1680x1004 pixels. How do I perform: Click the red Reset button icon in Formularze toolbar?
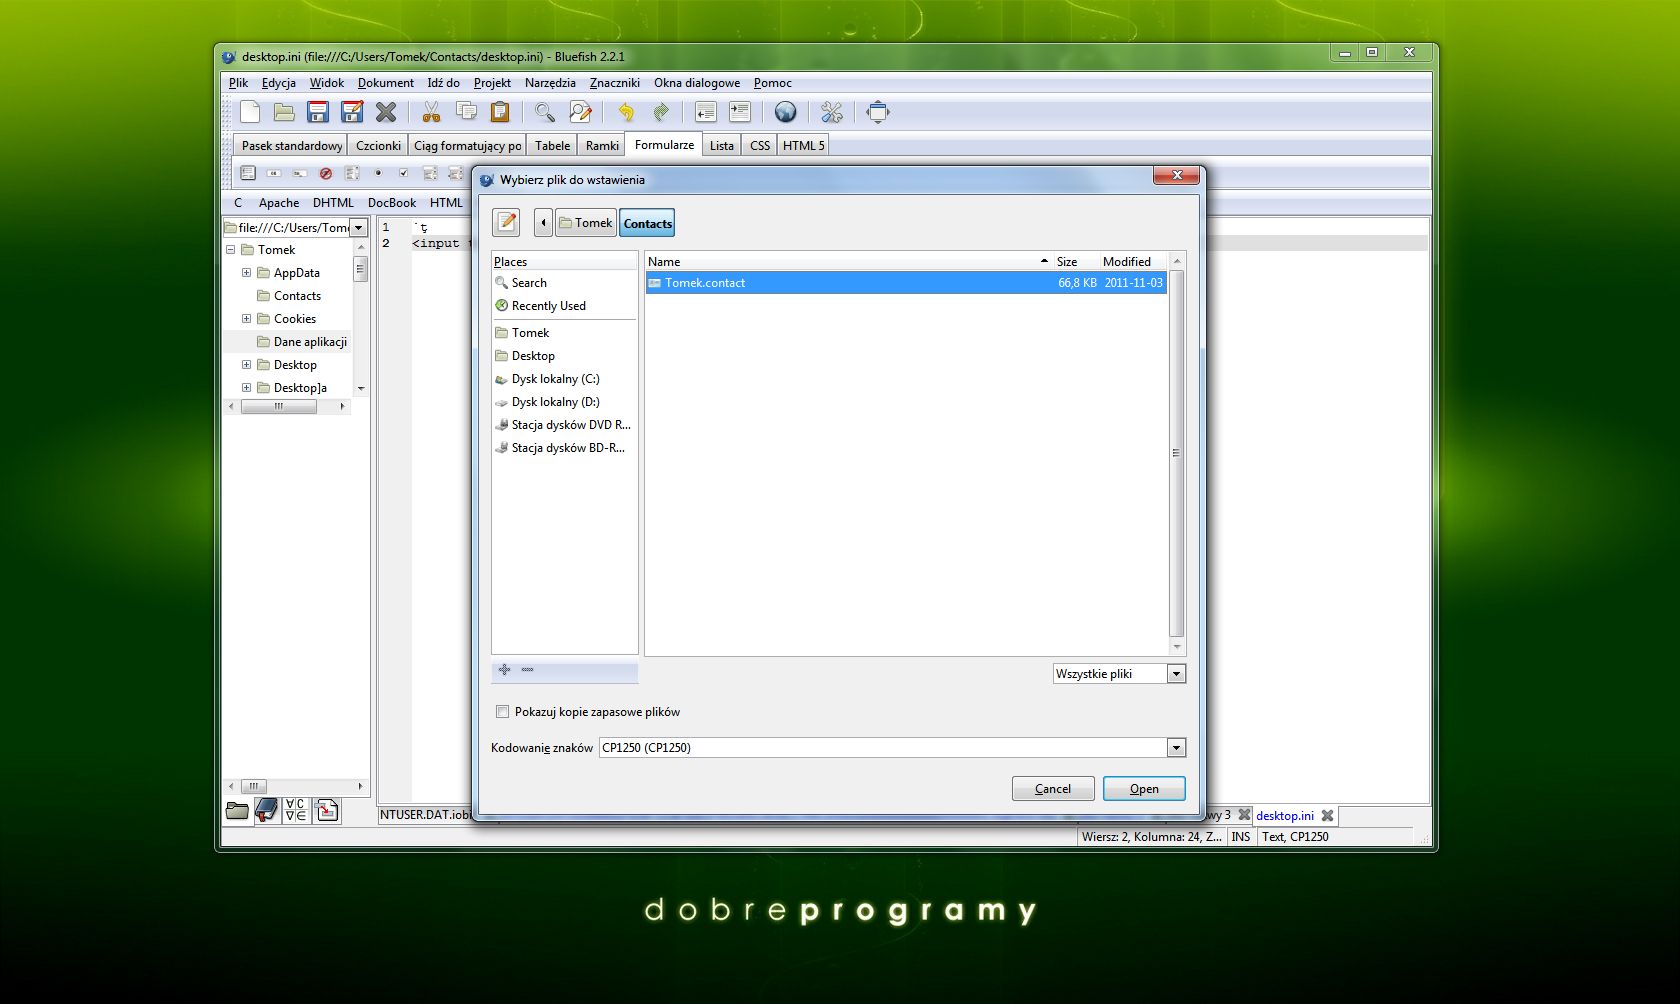[x=326, y=173]
